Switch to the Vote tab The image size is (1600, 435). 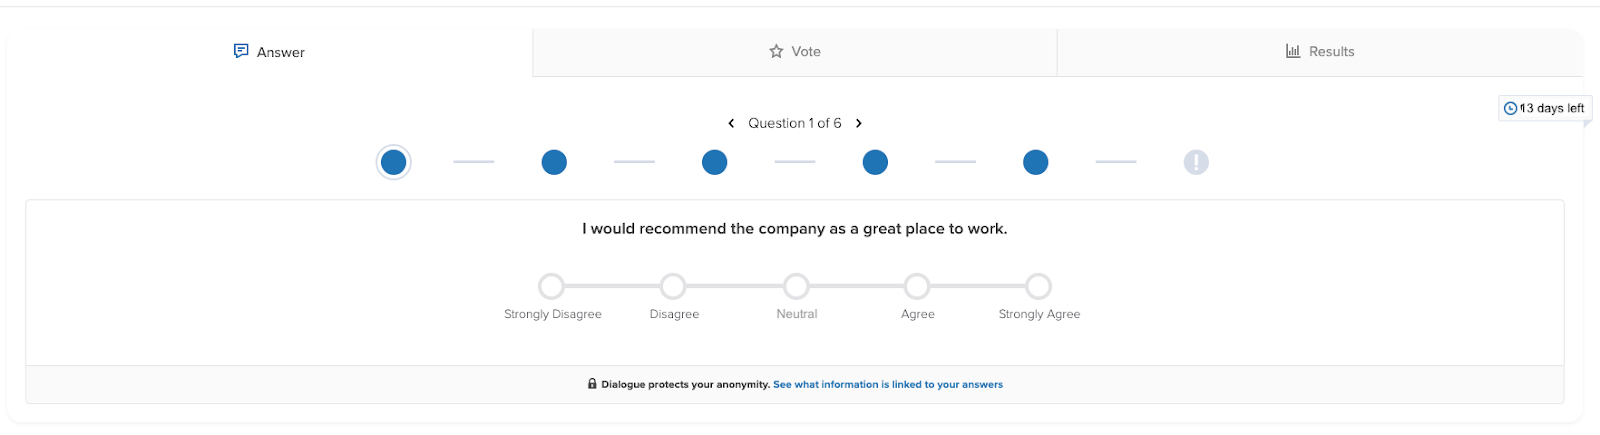(795, 52)
